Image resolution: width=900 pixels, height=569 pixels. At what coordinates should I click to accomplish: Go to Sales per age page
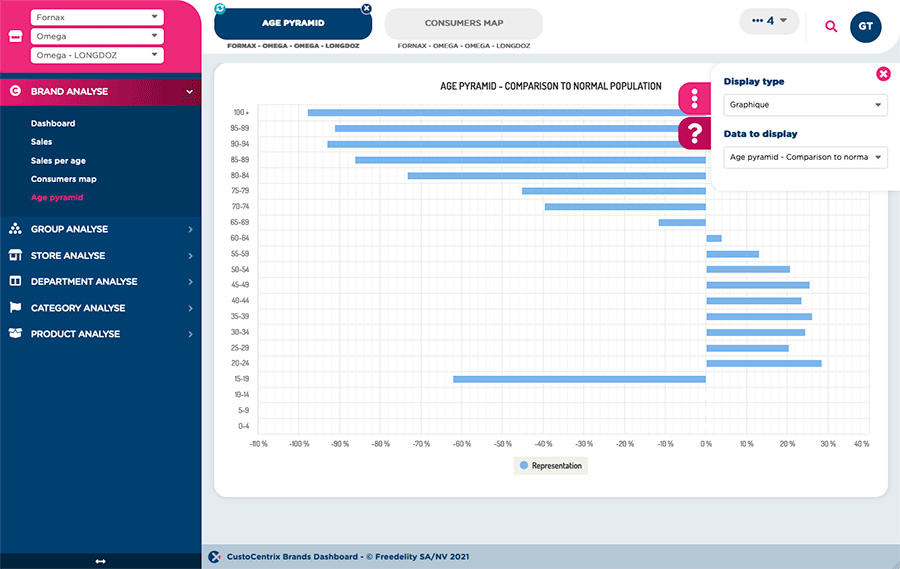(x=58, y=160)
